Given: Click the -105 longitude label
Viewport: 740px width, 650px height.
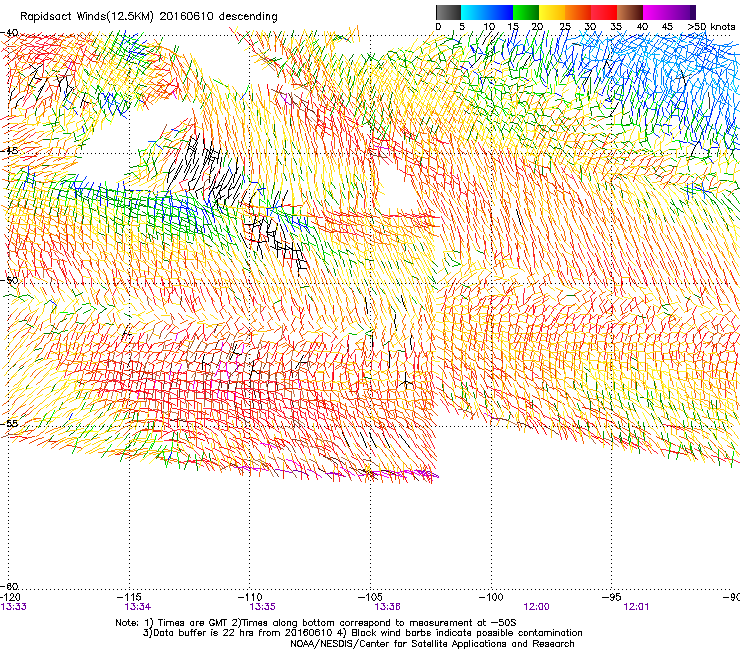Looking at the screenshot, I should pyautogui.click(x=370, y=597).
